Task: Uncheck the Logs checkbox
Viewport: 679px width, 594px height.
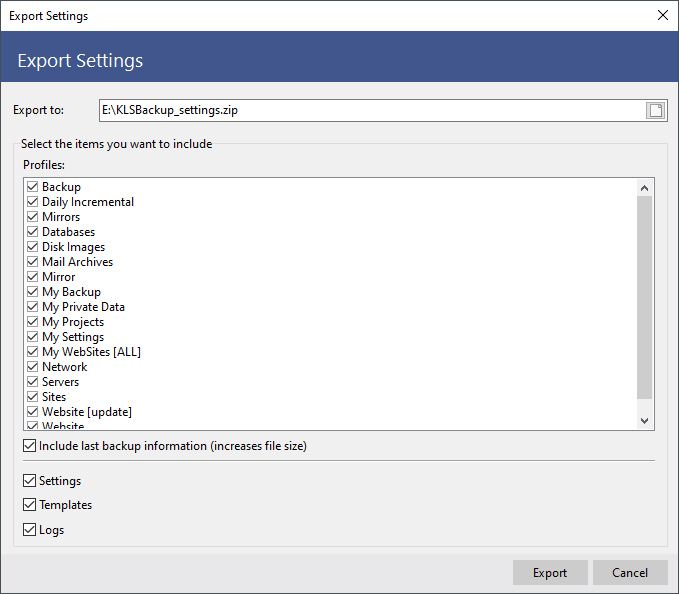Action: 29,530
